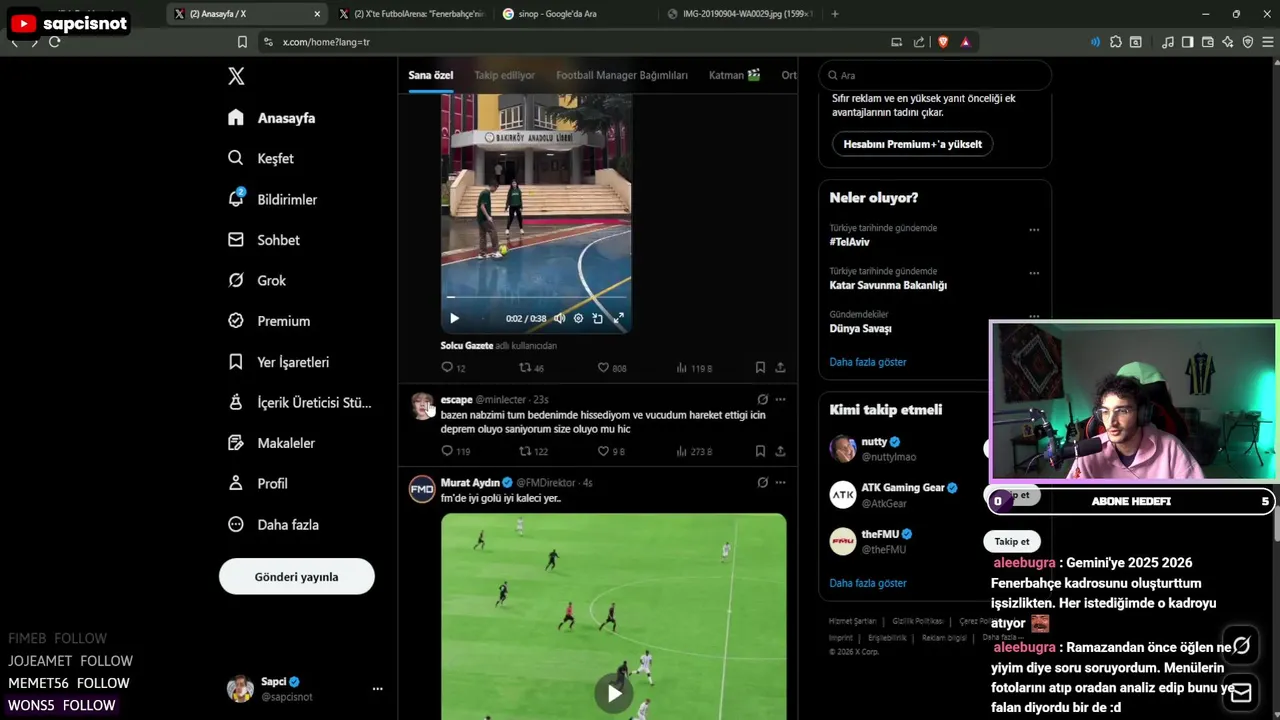
Task: Open İçerik Üreticisi Stüdyosu in sidebar
Action: pyautogui.click(x=299, y=402)
